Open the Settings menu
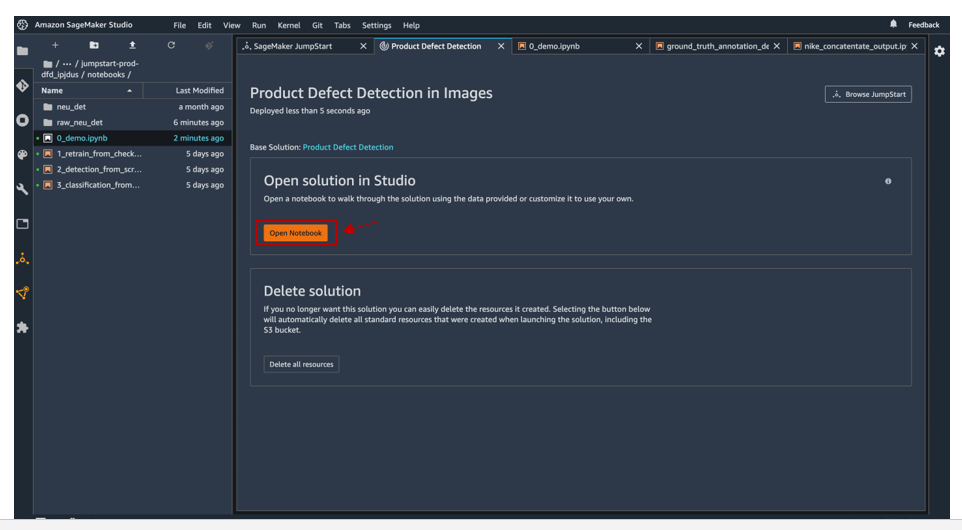962x530 pixels. point(377,25)
